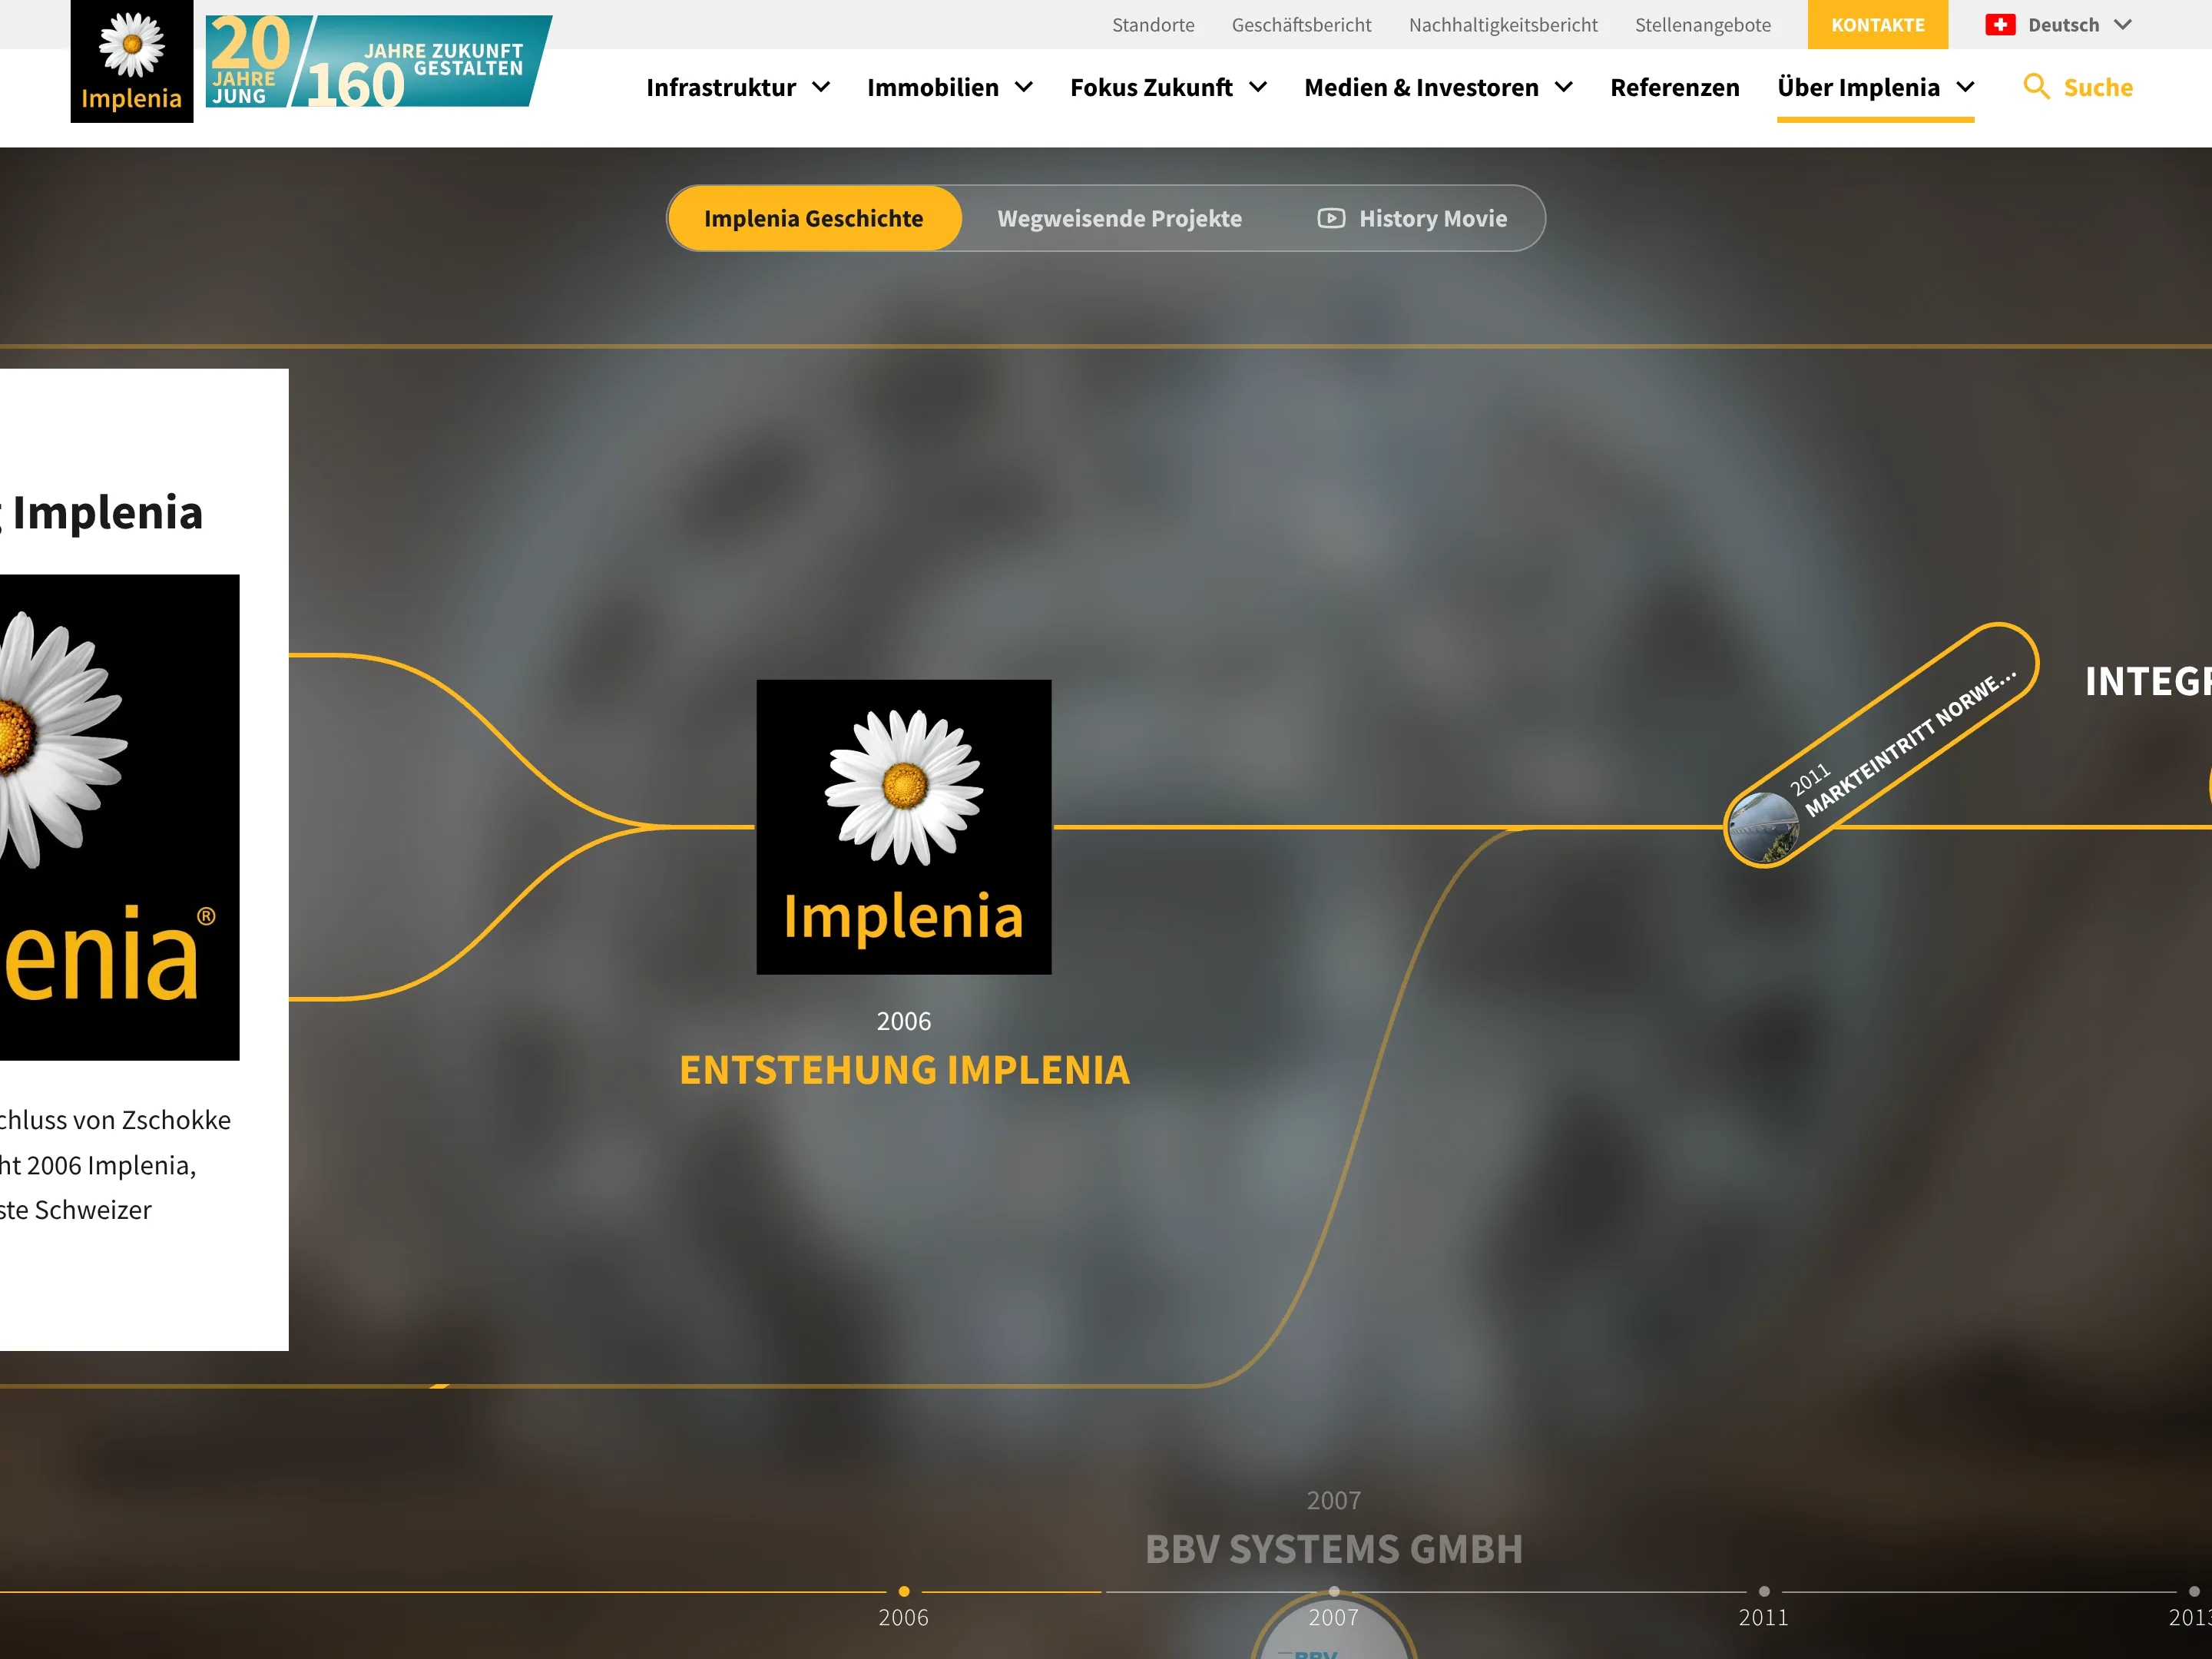
Task: Open the 20 Jahre jung anniversary banner
Action: pos(379,61)
